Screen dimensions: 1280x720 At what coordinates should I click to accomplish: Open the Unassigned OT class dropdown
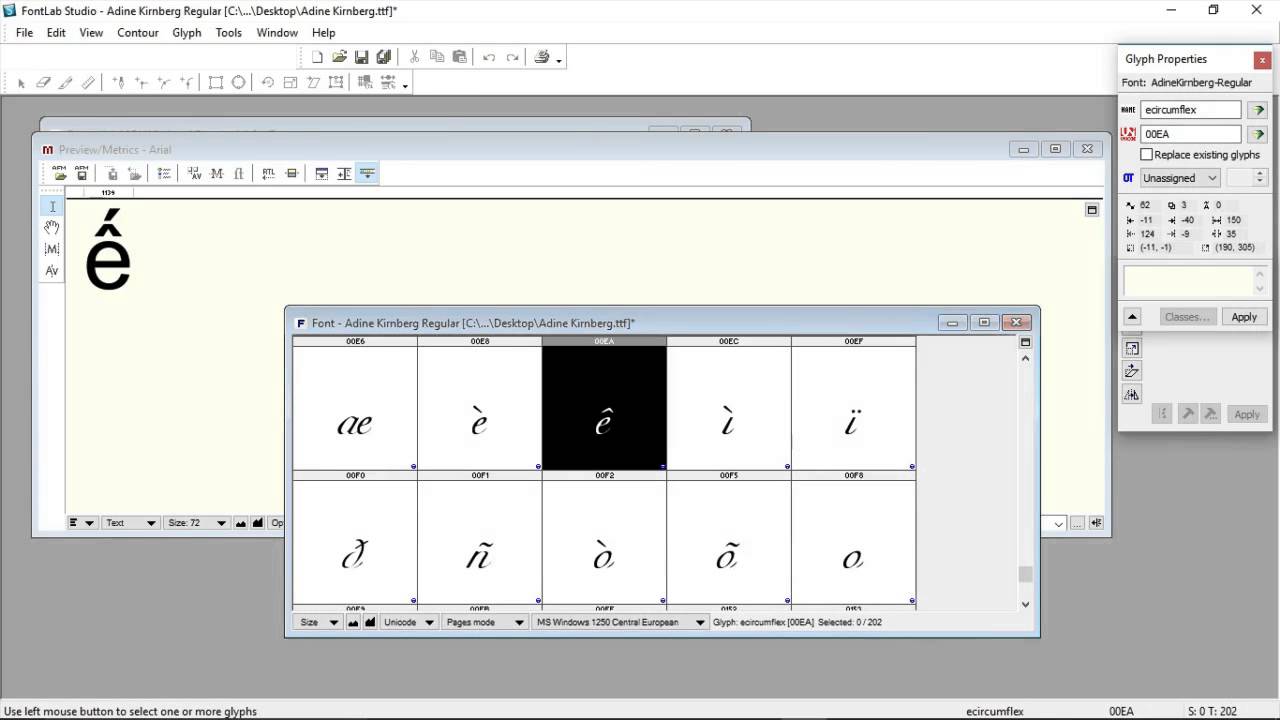[x=1180, y=178]
